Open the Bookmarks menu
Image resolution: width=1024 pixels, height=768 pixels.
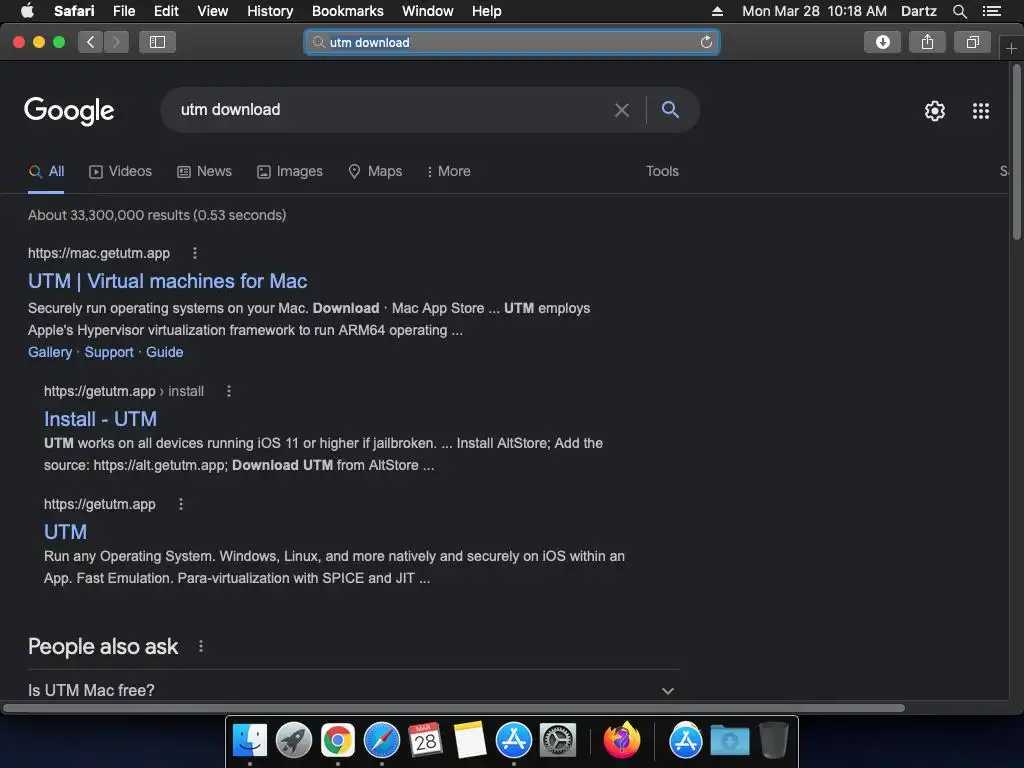[347, 11]
